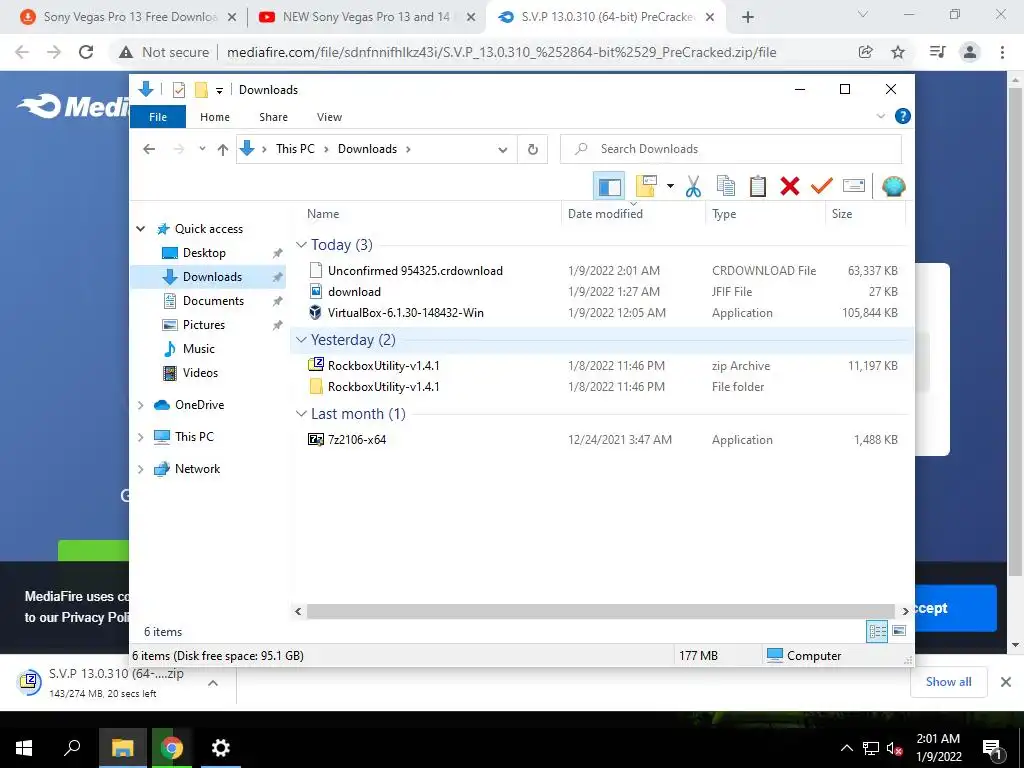The width and height of the screenshot is (1024, 768).
Task: Expand the Network tree node
Action: click(140, 469)
